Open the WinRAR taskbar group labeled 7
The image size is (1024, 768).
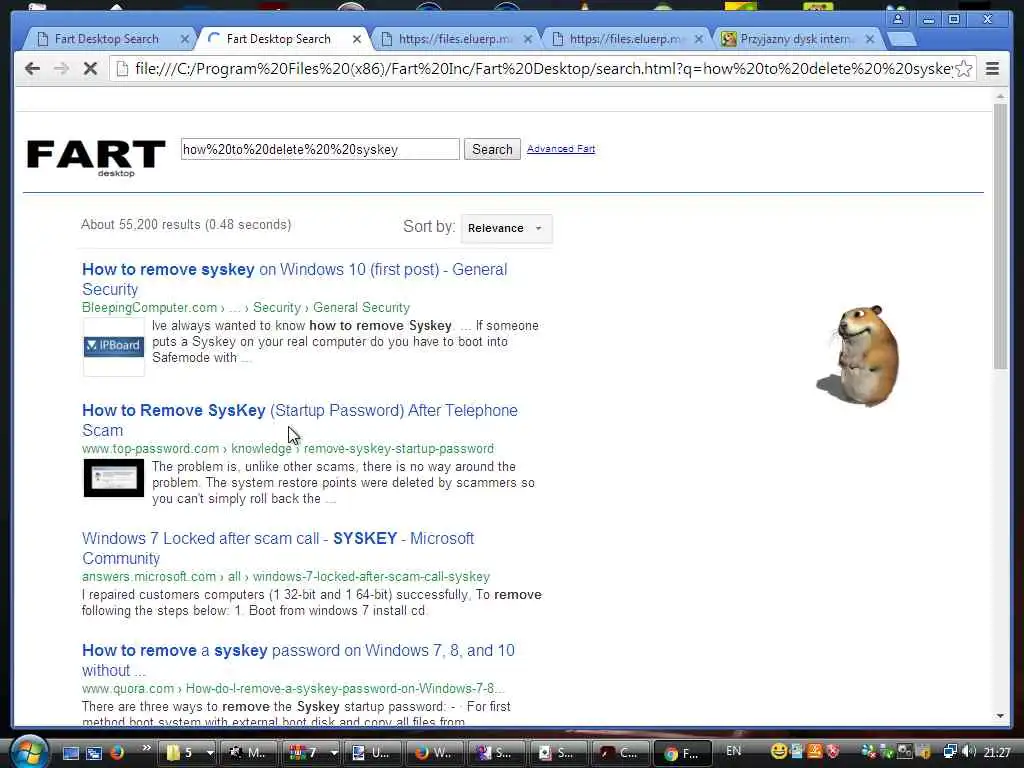(x=306, y=753)
